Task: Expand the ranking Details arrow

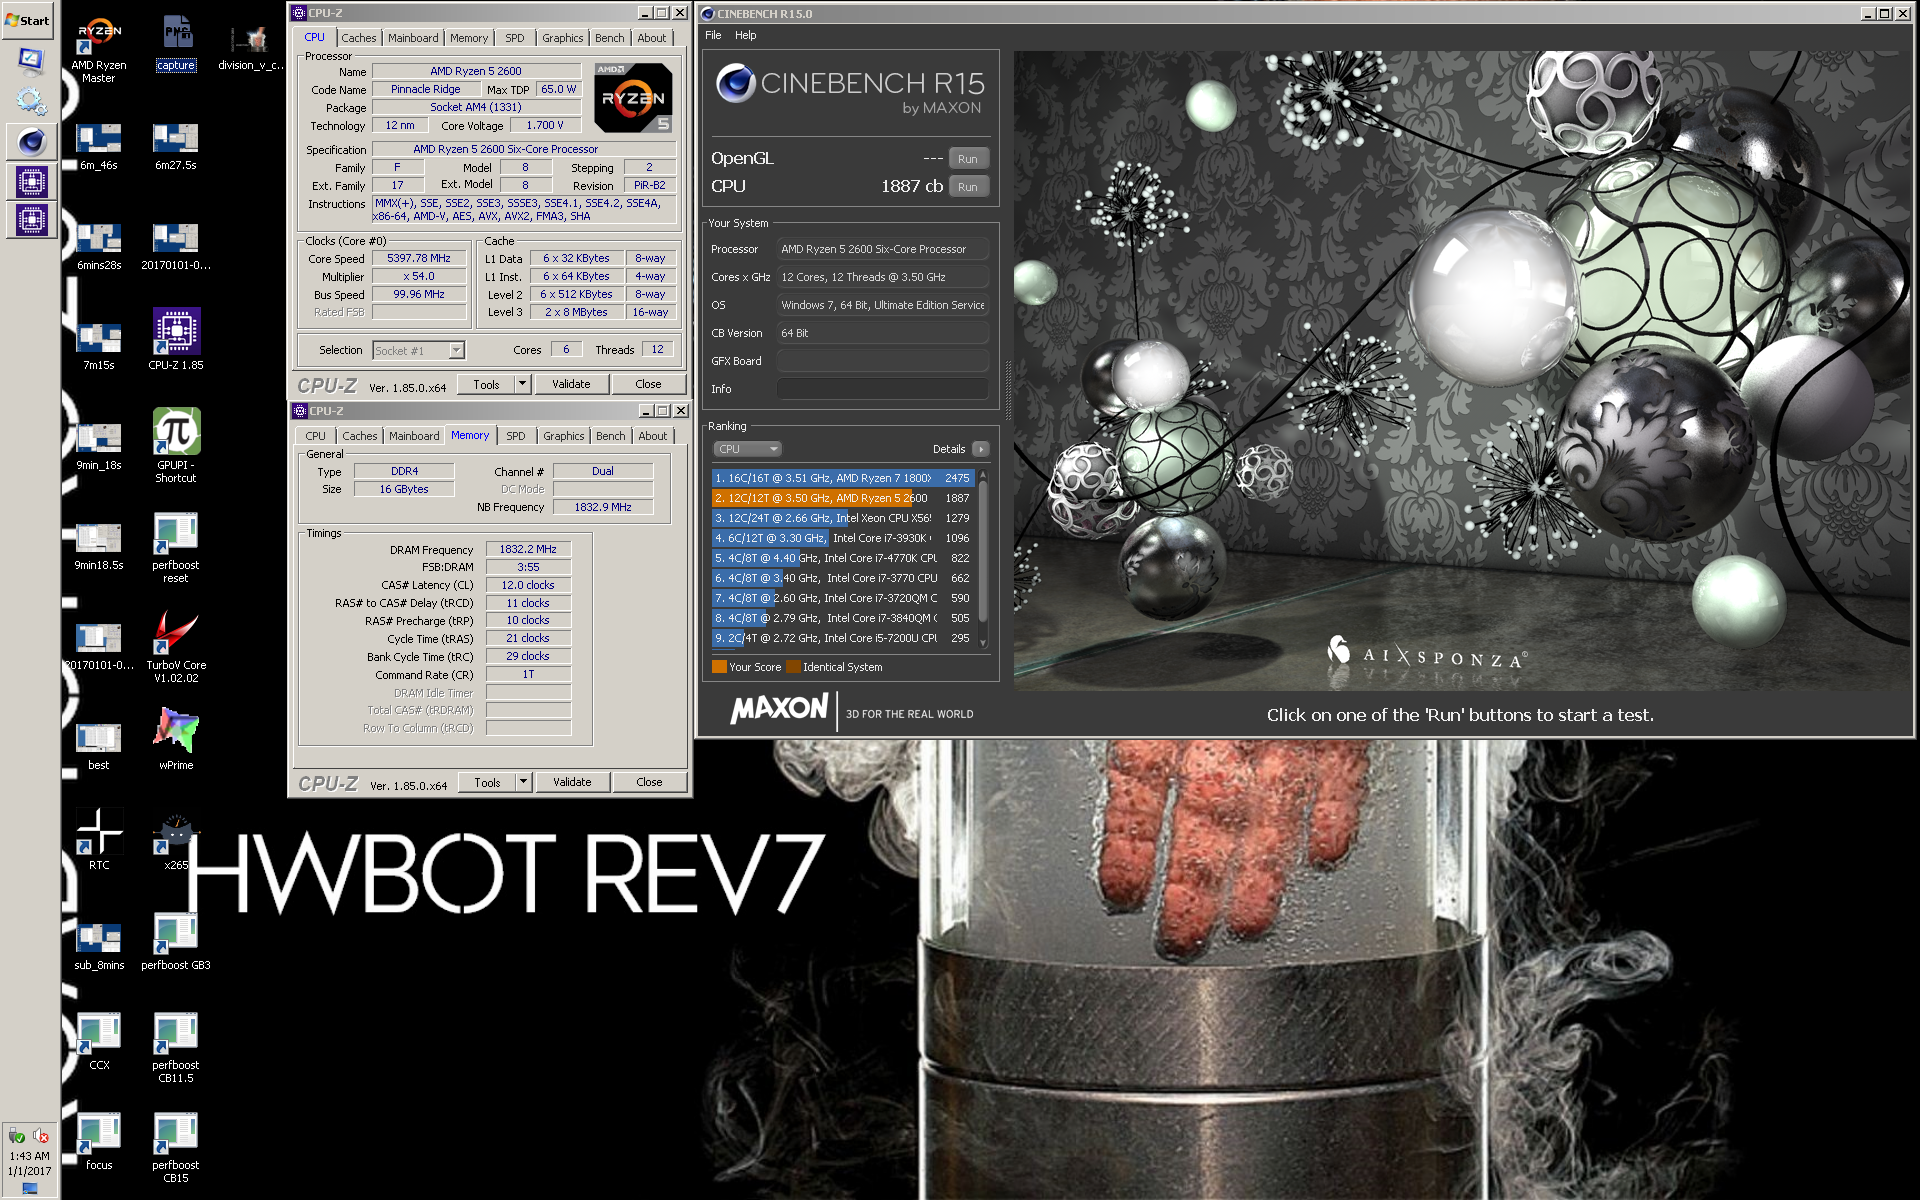Action: tap(981, 449)
